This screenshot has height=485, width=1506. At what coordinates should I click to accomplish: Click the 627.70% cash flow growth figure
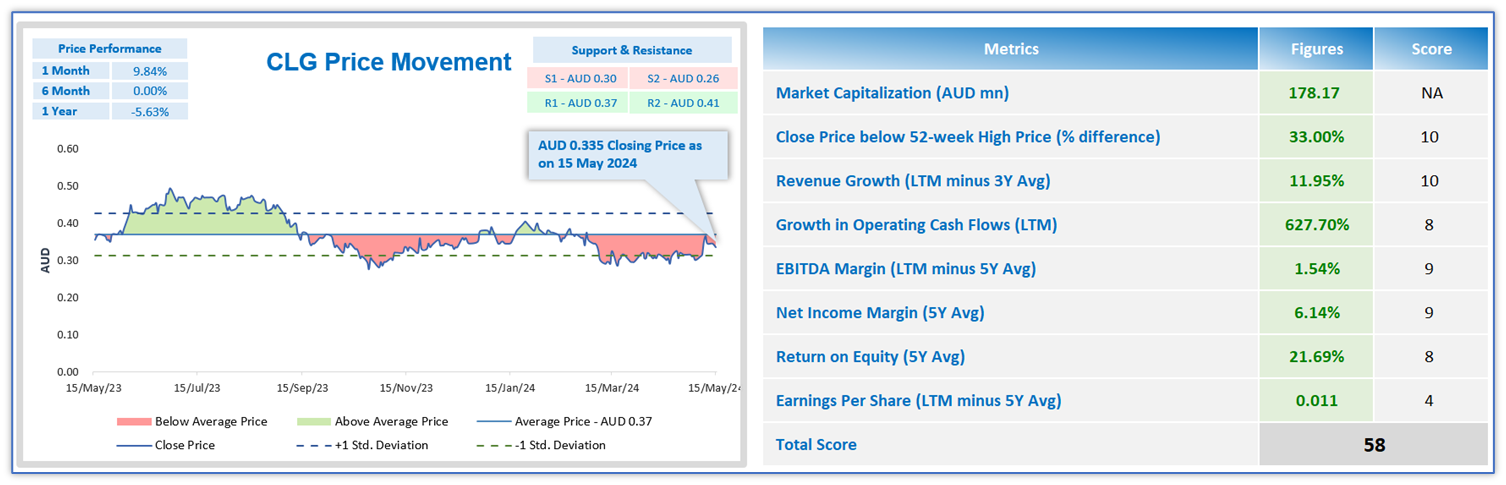tap(1315, 225)
